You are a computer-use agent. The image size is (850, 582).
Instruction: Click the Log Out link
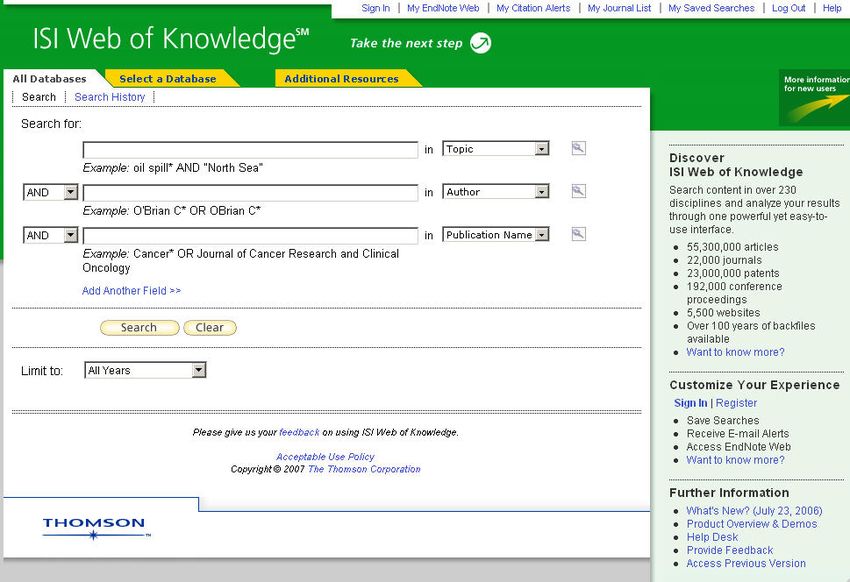789,8
